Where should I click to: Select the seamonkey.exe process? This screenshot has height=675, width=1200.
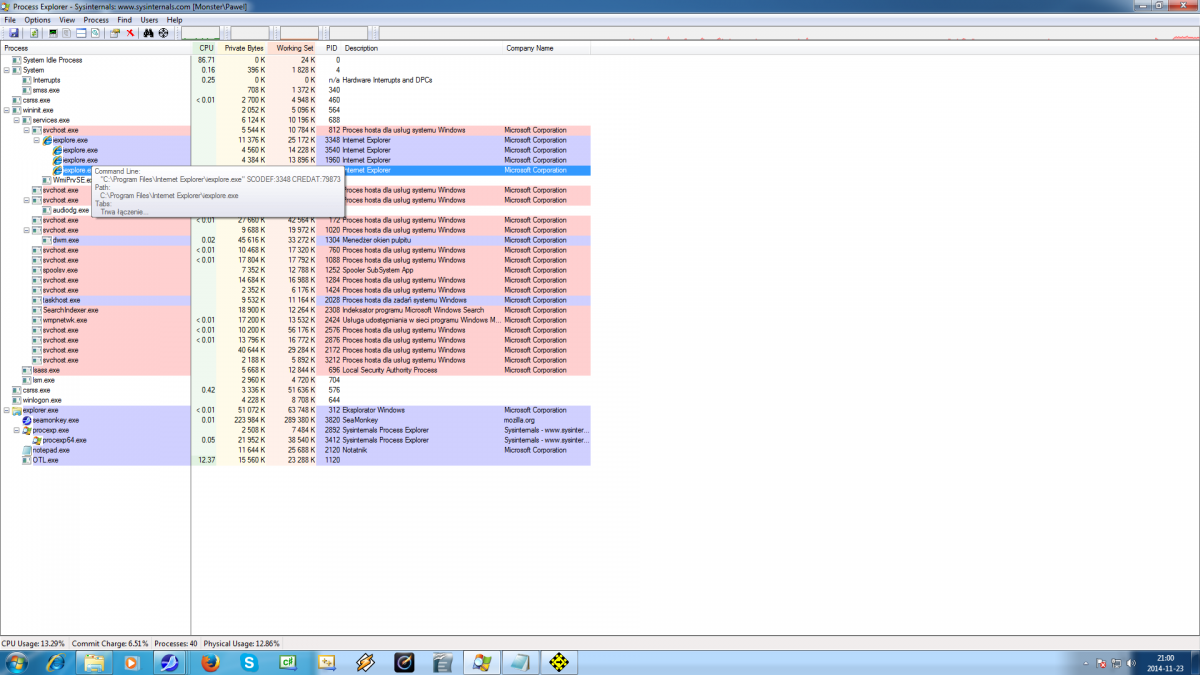pyautogui.click(x=296, y=420)
